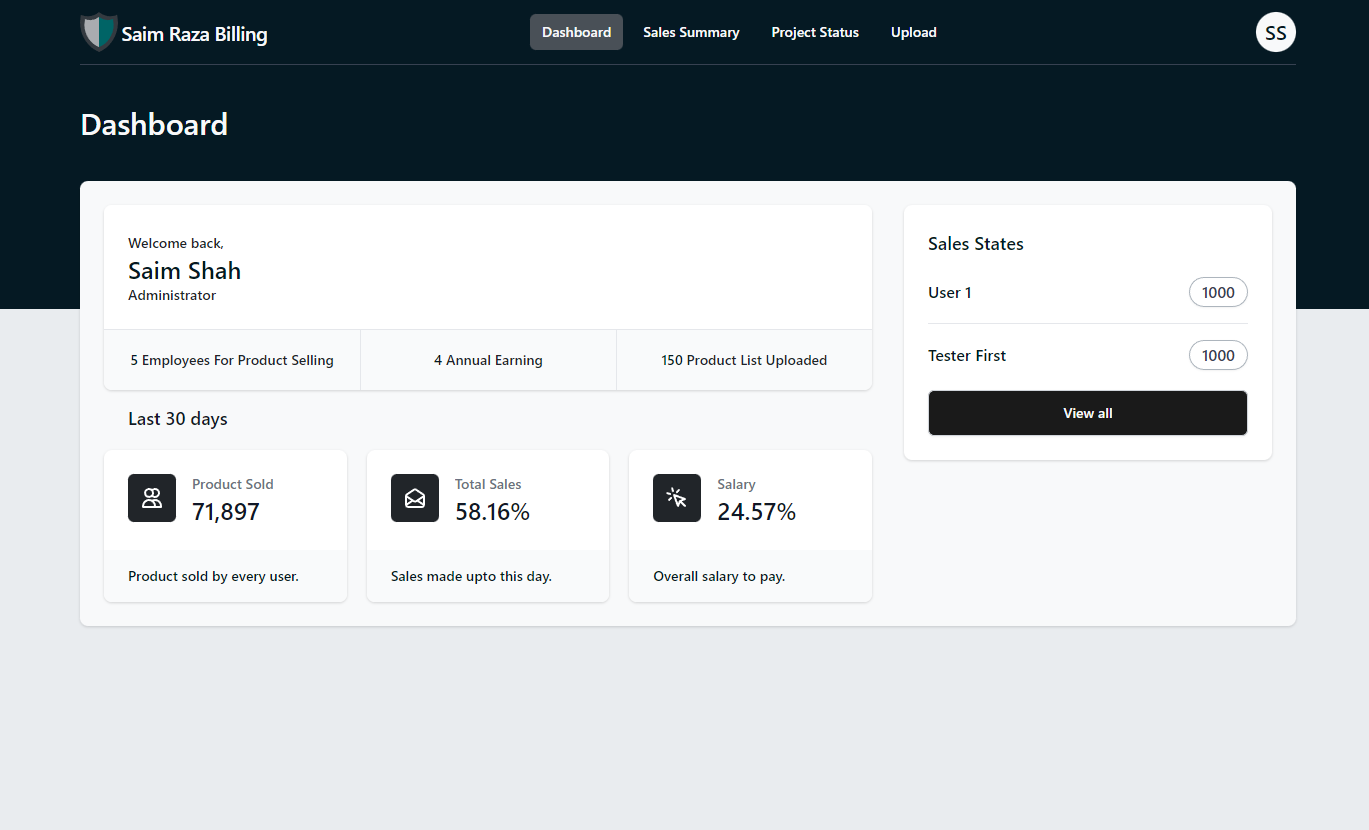Click the Salary card showing 24.57%
Screen dimensions: 1369x830
(750, 525)
